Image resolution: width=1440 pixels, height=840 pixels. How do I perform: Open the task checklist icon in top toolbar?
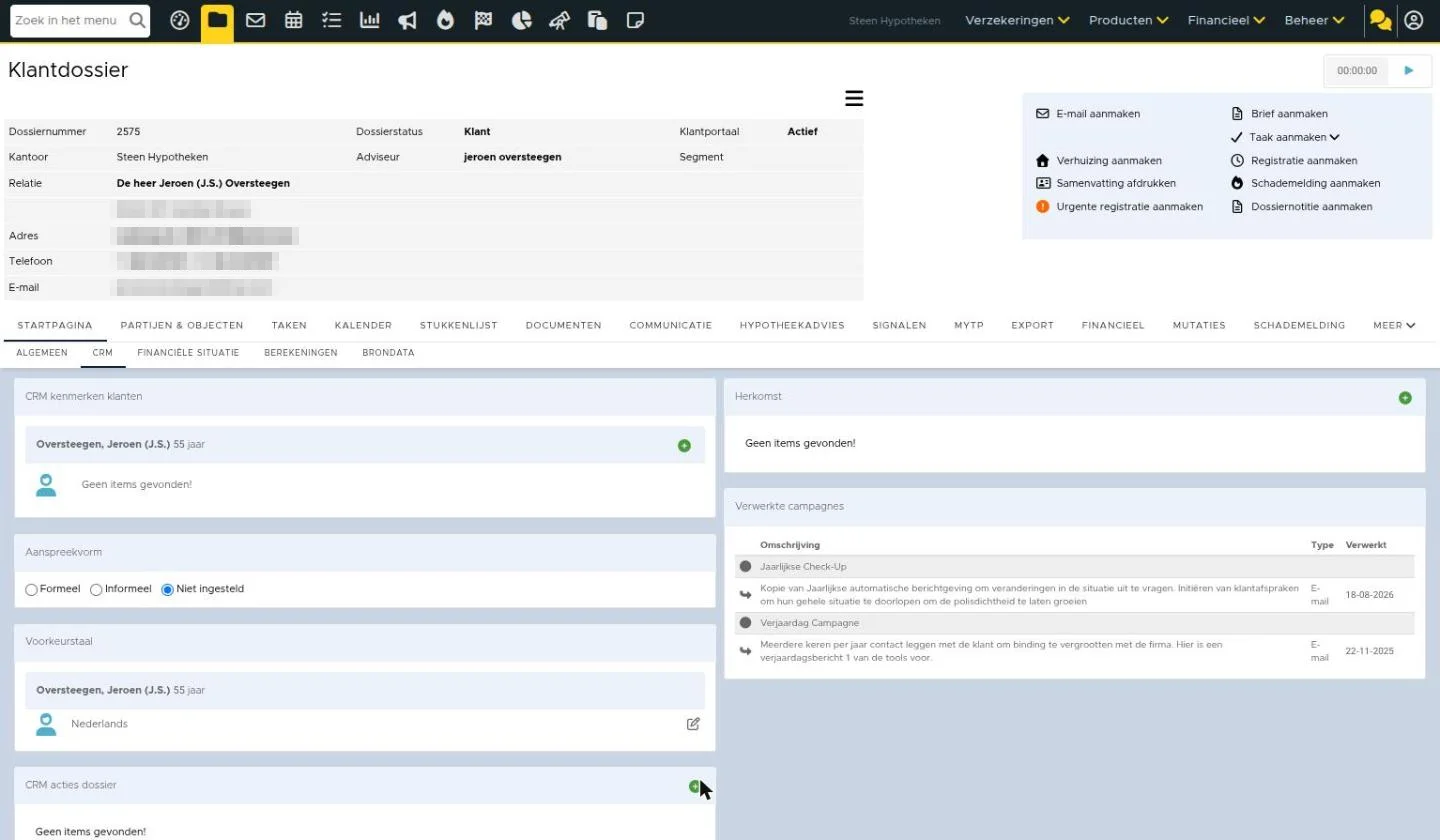point(331,20)
